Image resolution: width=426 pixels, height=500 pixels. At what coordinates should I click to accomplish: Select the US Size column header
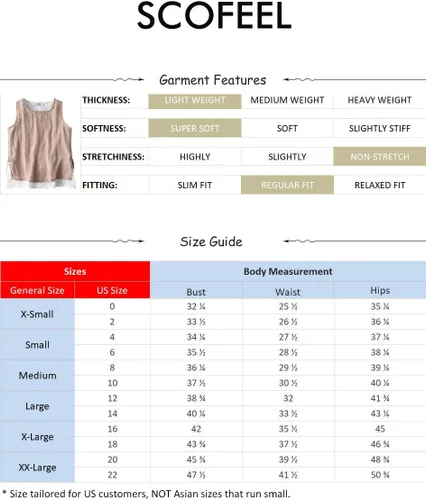112,290
